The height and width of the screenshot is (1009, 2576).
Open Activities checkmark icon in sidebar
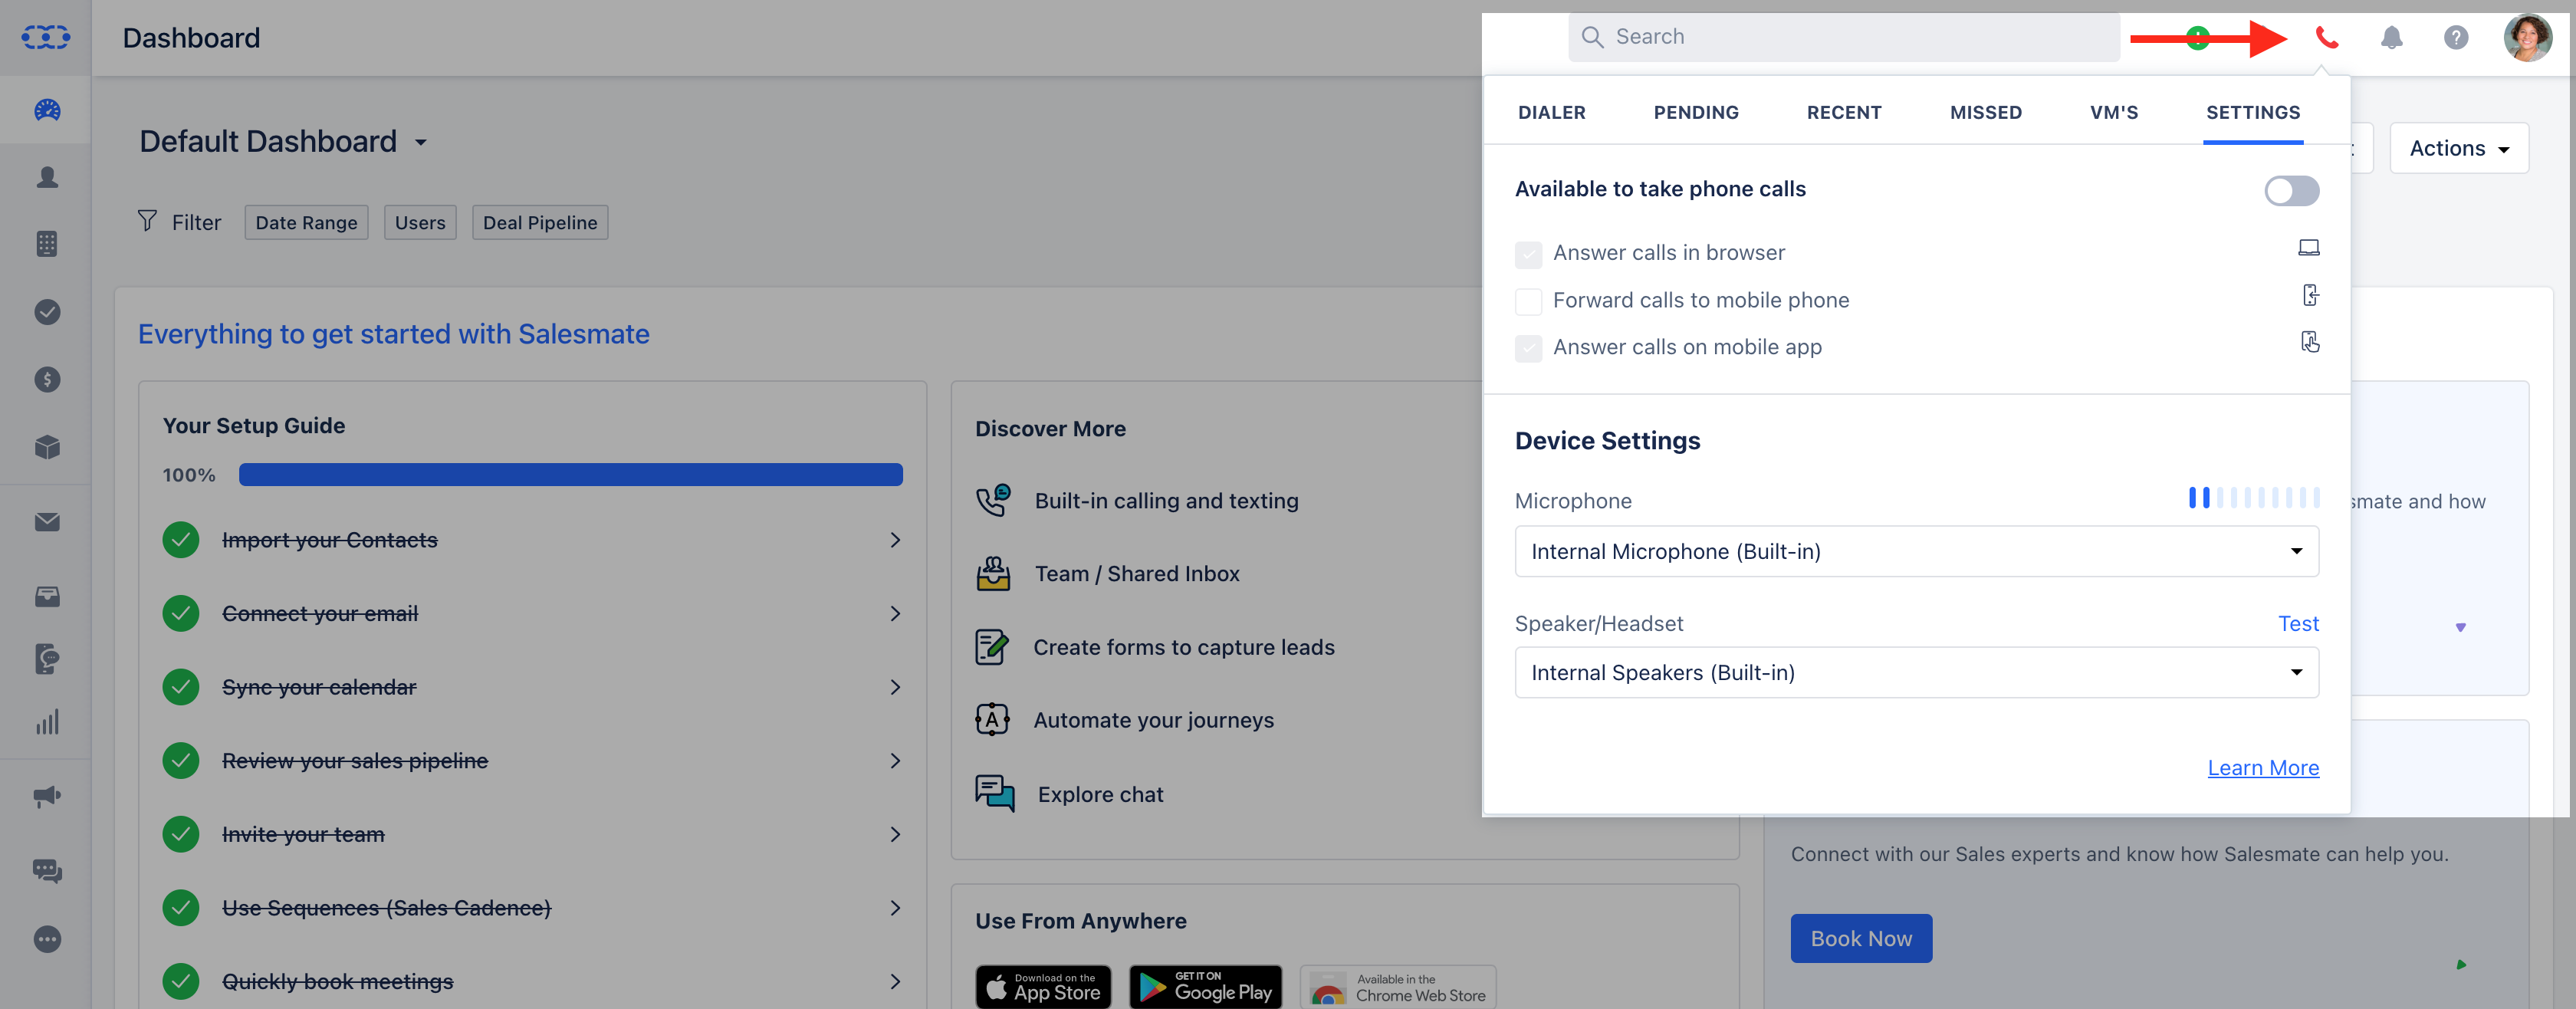(47, 312)
